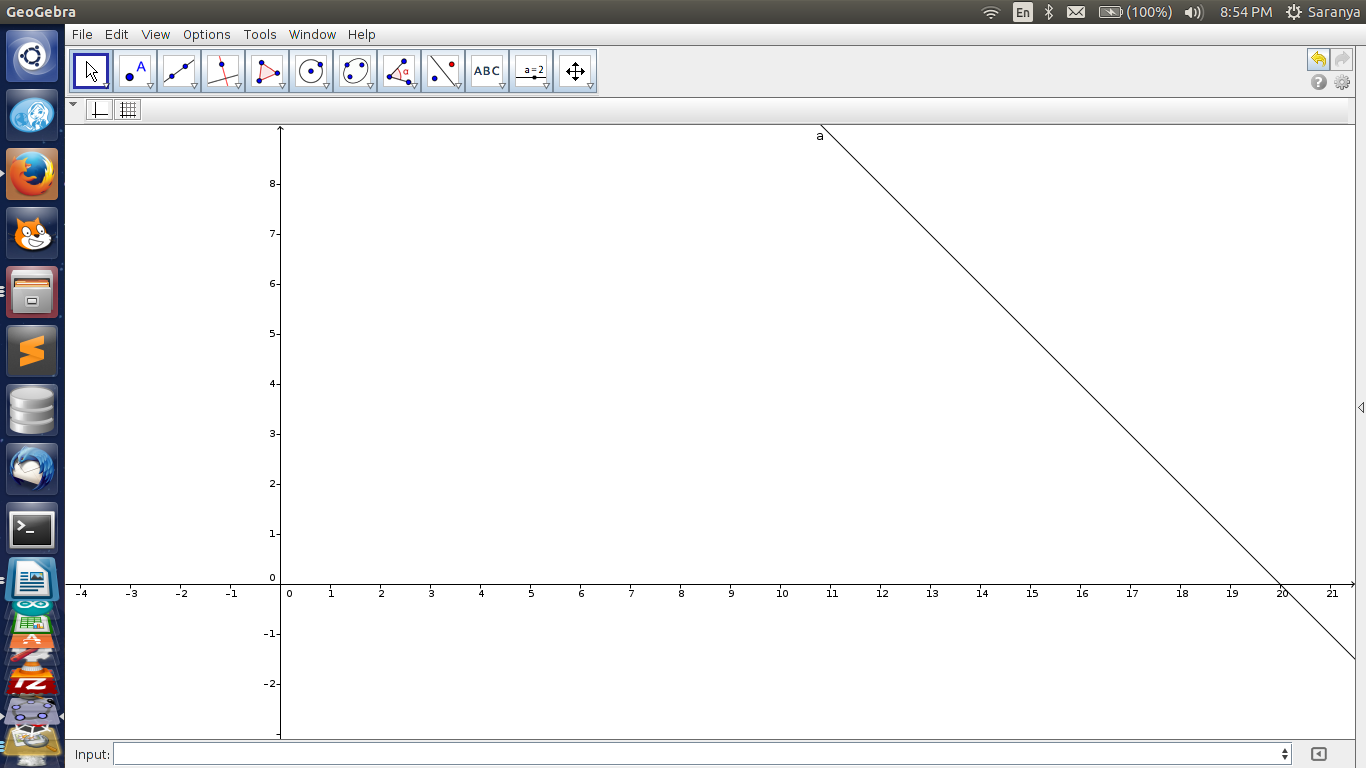The image size is (1366, 768).
Task: Open the Tools menu
Action: click(260, 34)
